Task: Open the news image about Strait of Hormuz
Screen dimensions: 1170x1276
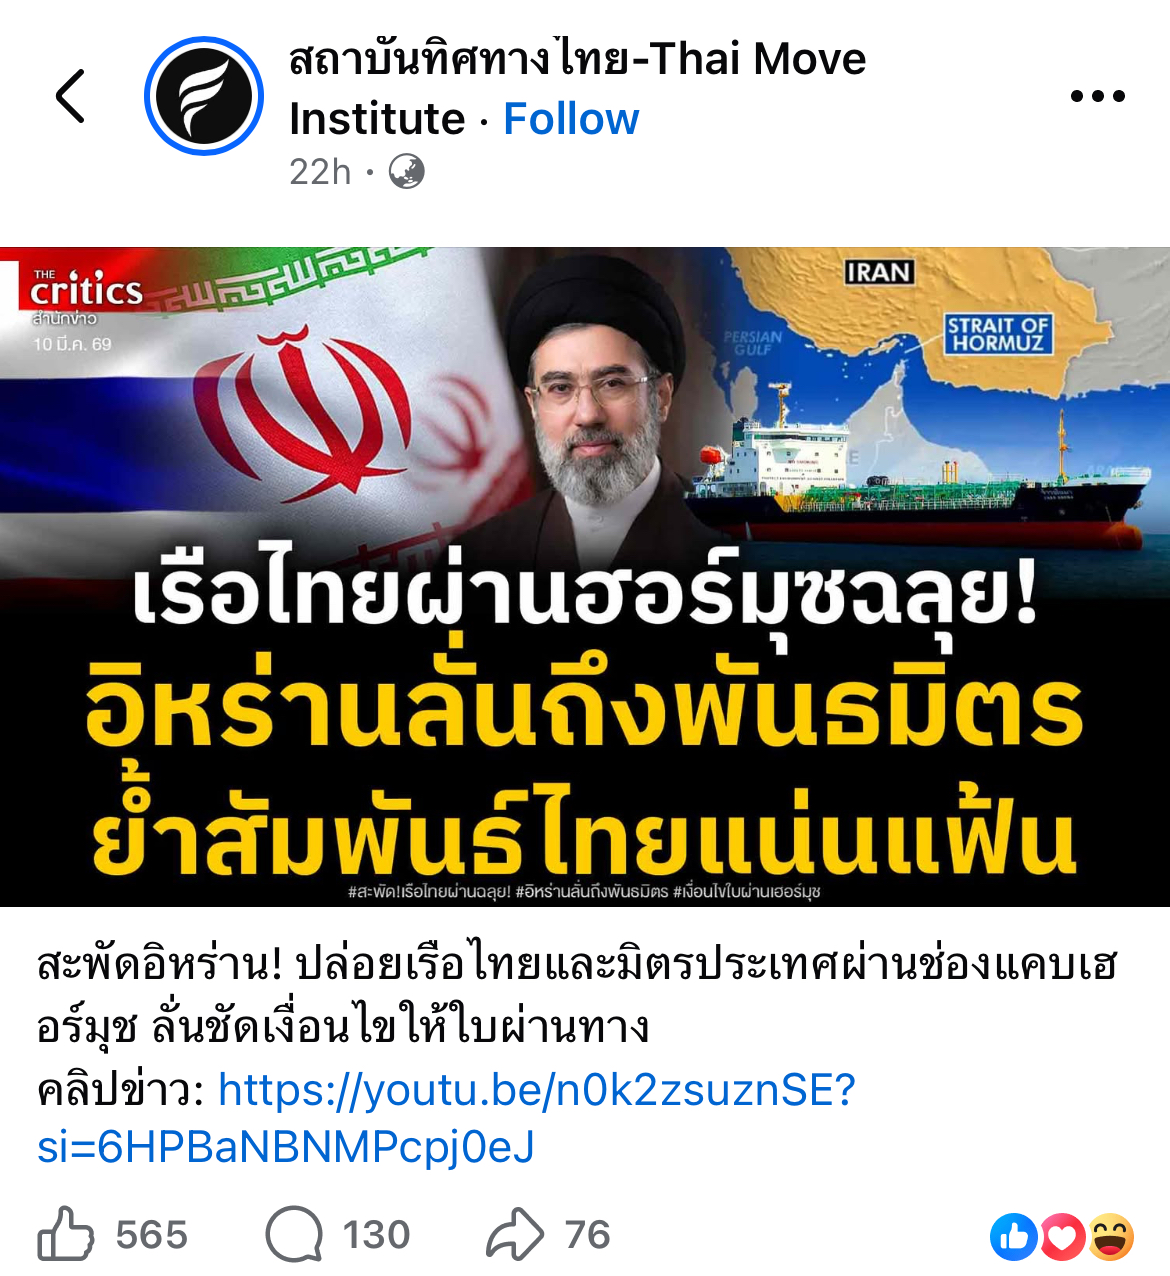Action: [585, 577]
